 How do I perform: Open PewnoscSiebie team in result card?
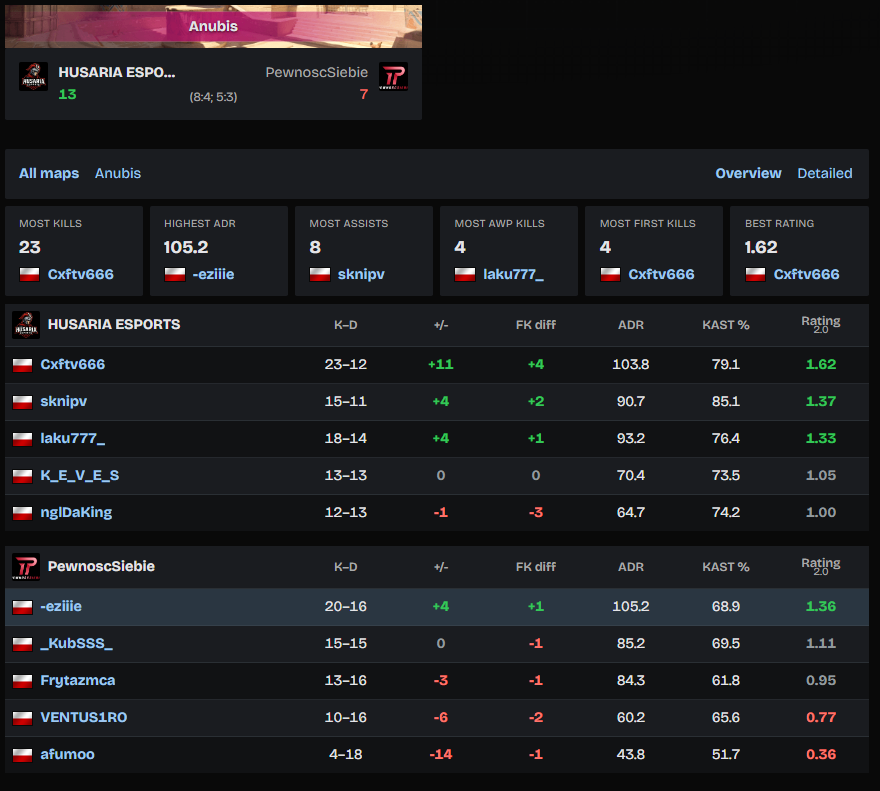coord(317,72)
